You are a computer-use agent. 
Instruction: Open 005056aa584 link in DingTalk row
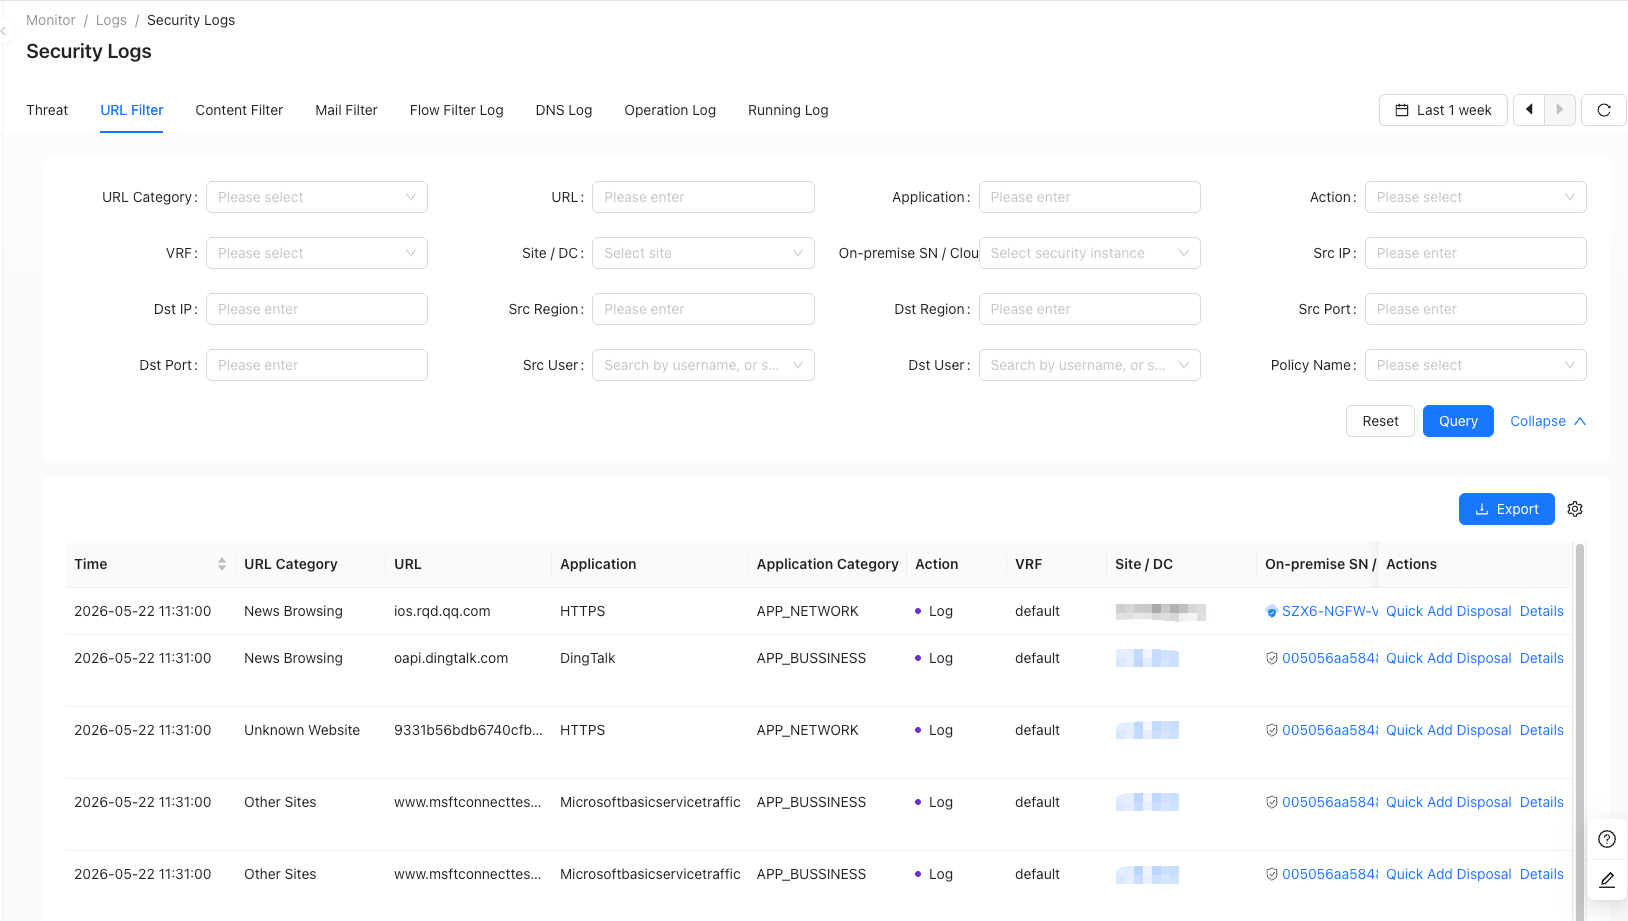(1330, 658)
